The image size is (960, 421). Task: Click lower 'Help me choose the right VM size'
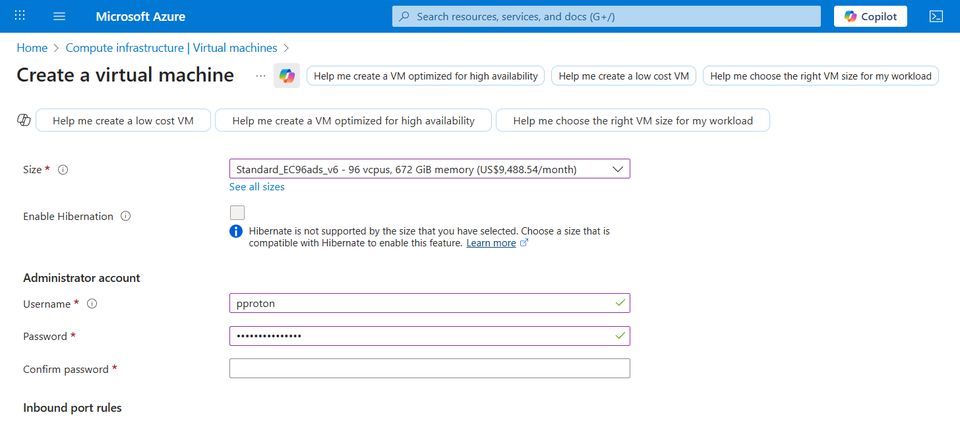(x=632, y=120)
